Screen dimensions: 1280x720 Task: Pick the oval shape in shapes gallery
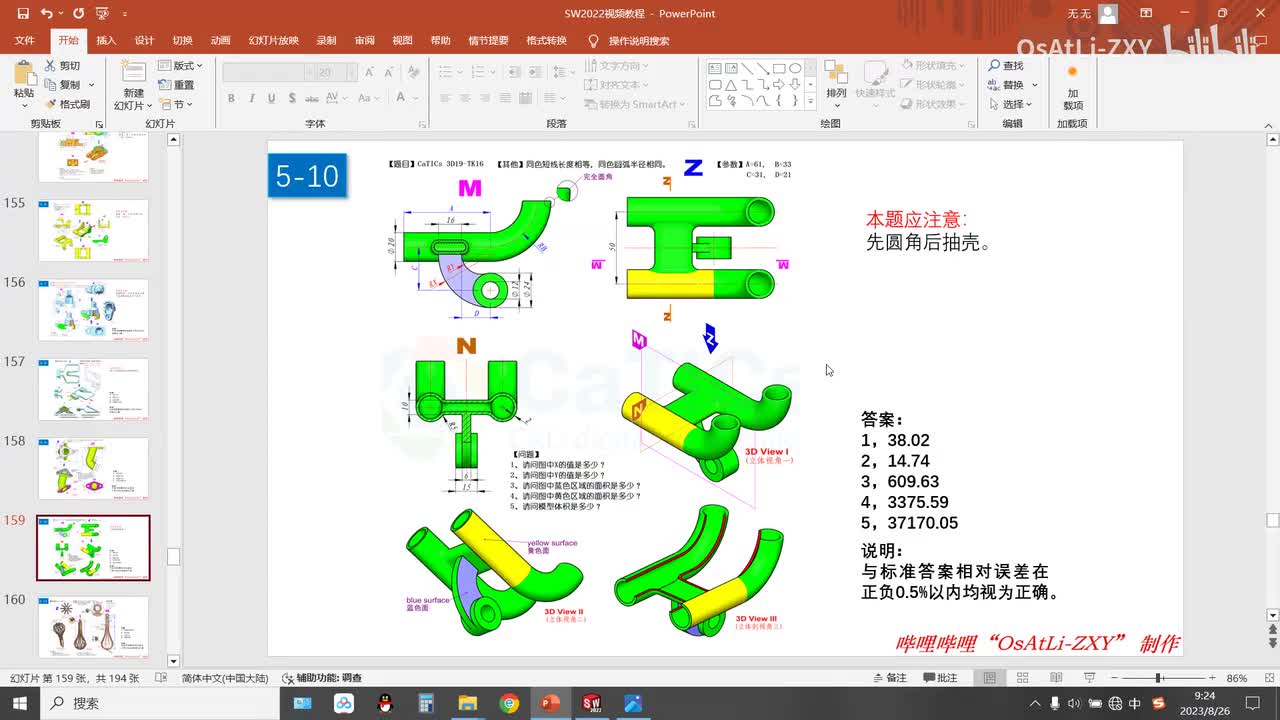(795, 69)
